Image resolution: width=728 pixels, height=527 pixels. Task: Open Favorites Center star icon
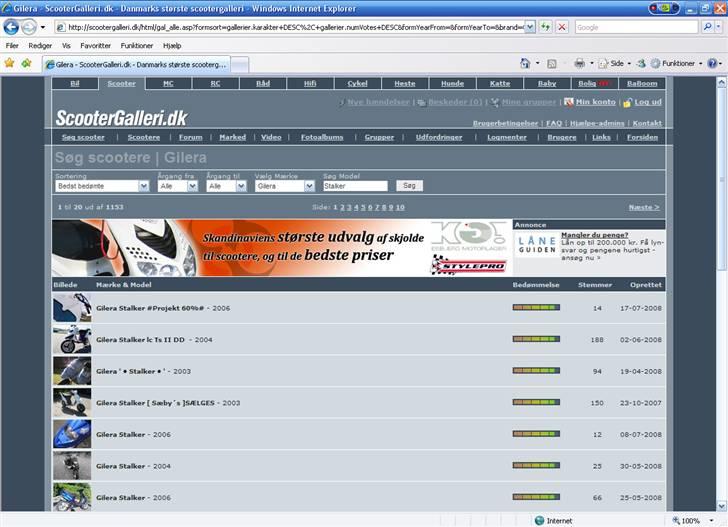(x=9, y=63)
